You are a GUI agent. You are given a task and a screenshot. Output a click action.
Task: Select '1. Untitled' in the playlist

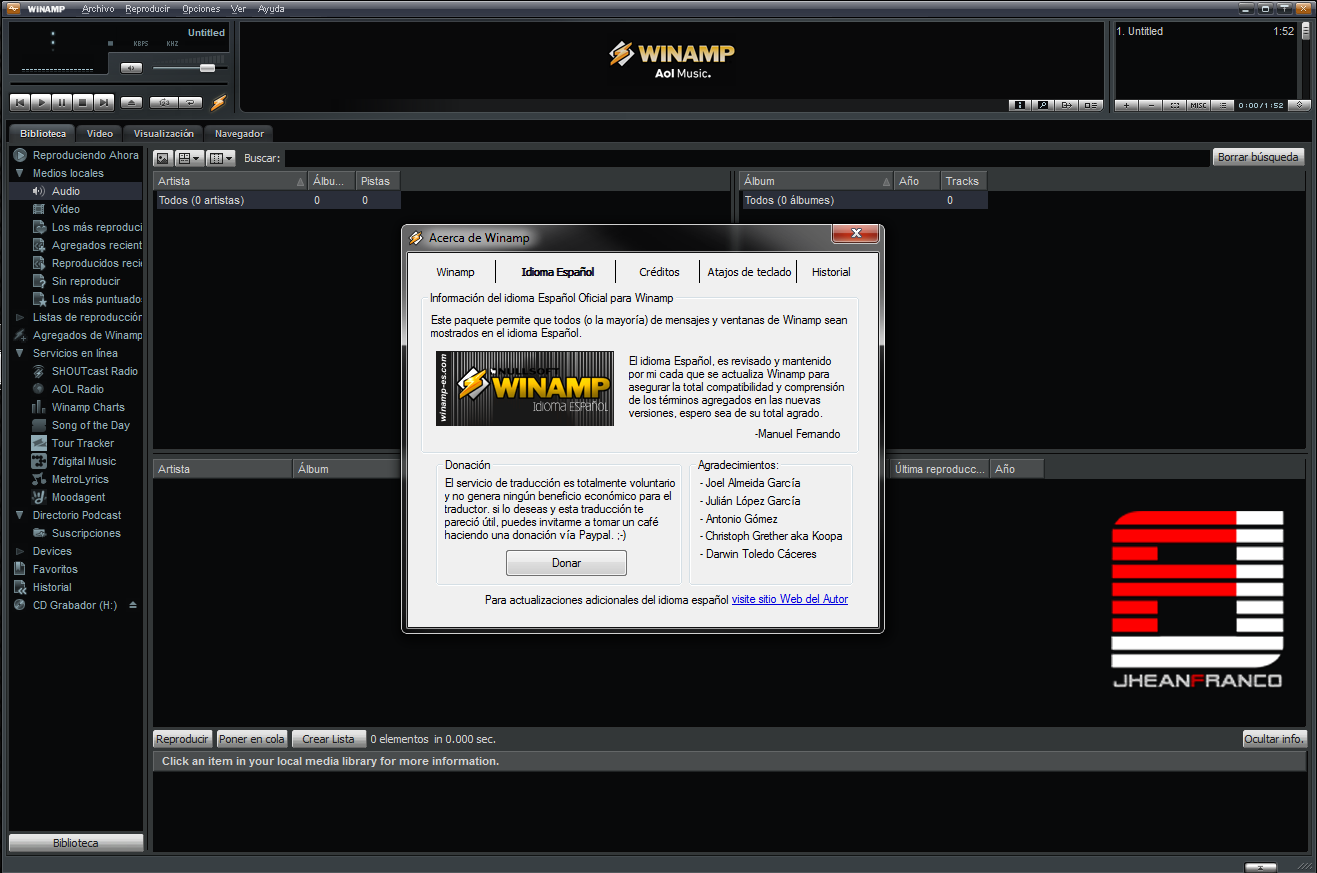1205,31
